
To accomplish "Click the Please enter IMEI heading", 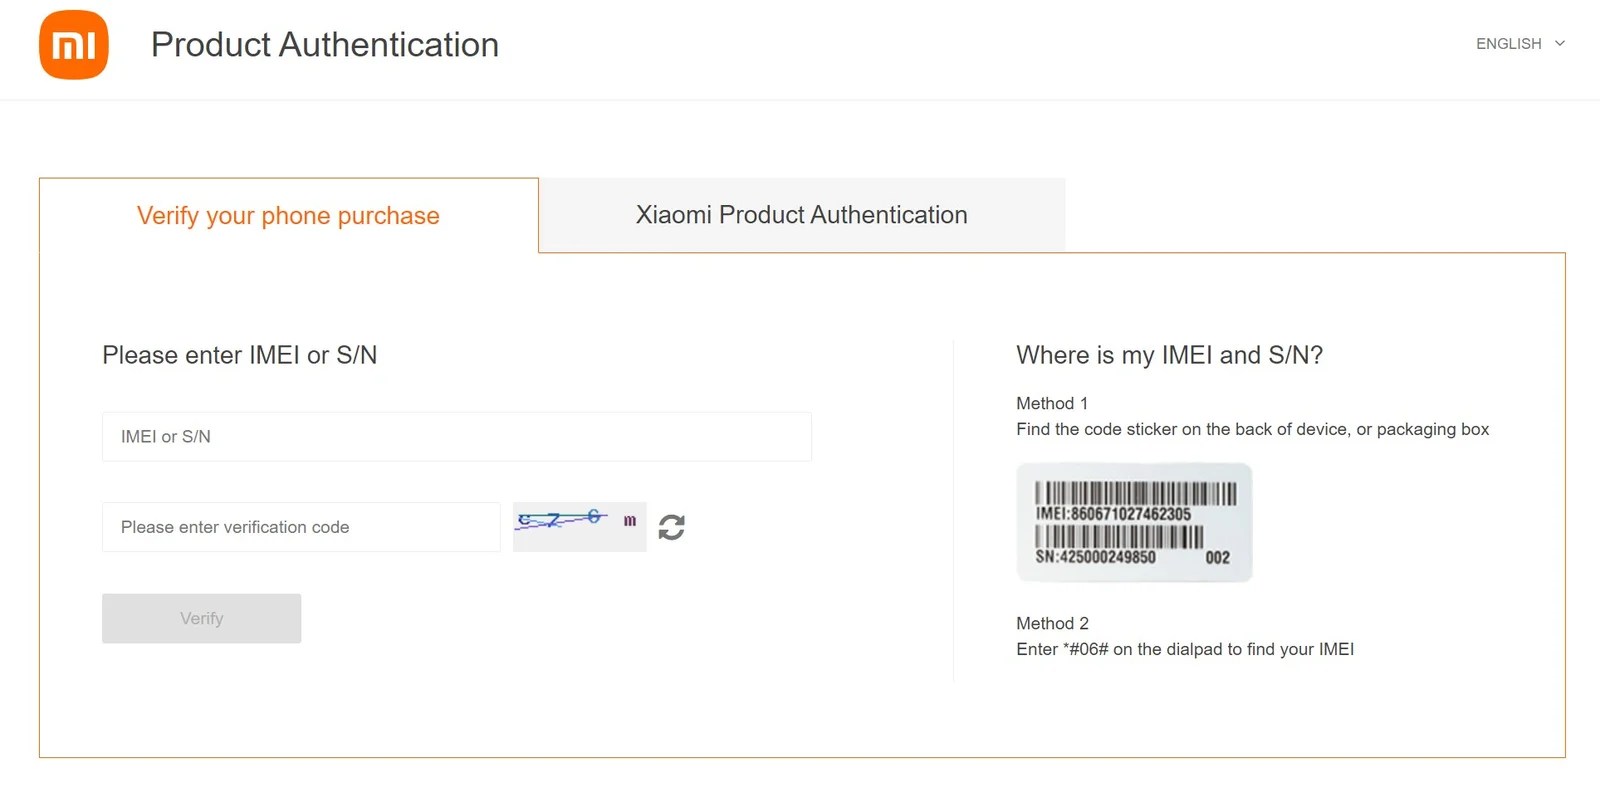I will 240,355.
